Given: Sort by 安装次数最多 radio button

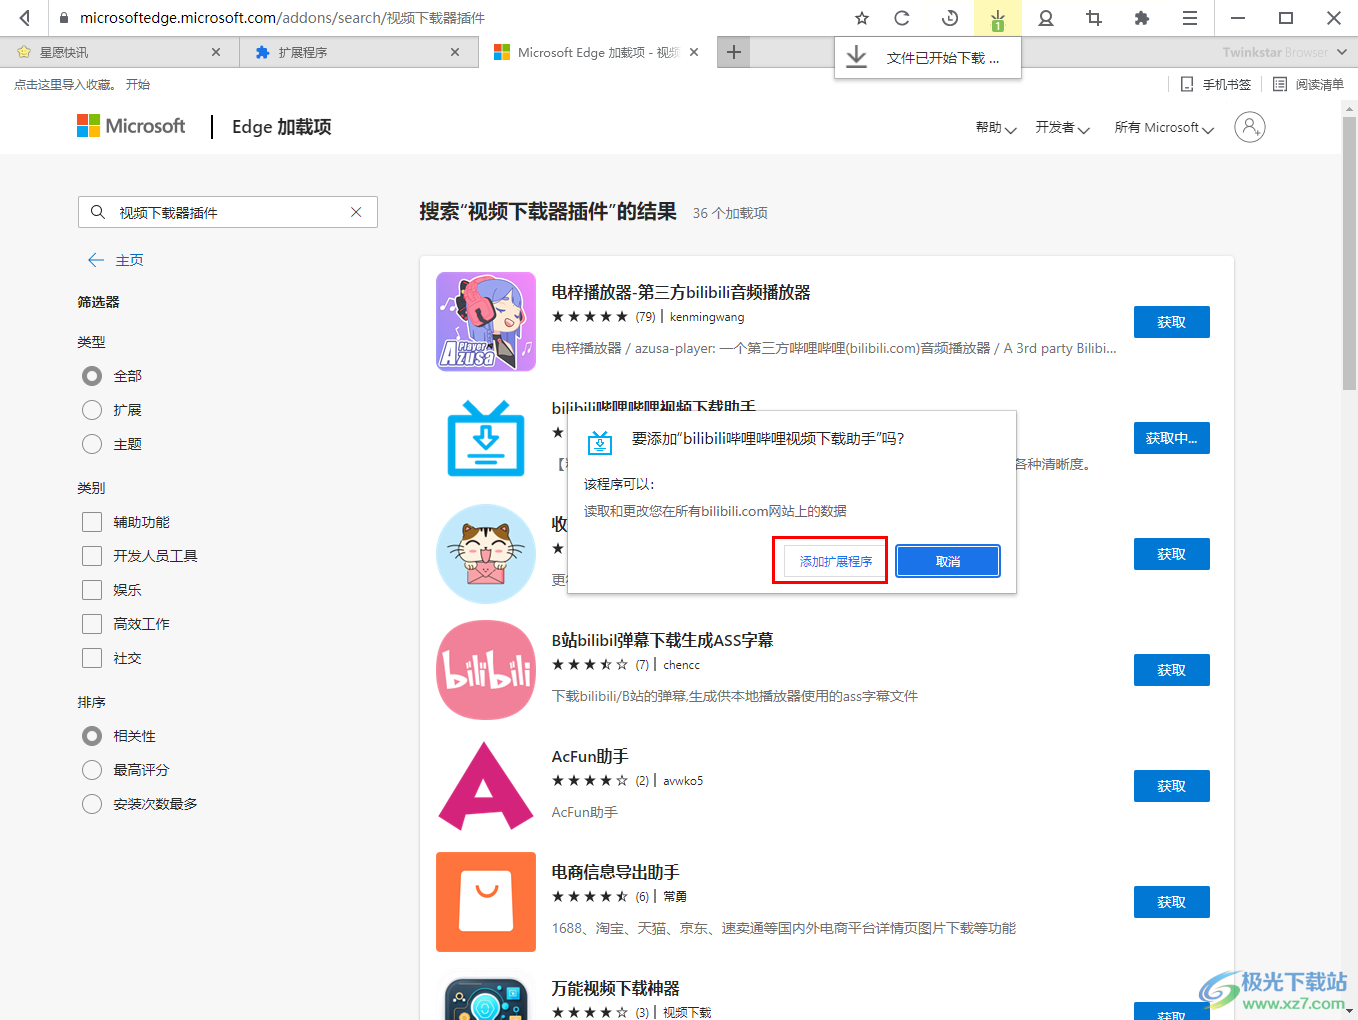Looking at the screenshot, I should (x=92, y=804).
